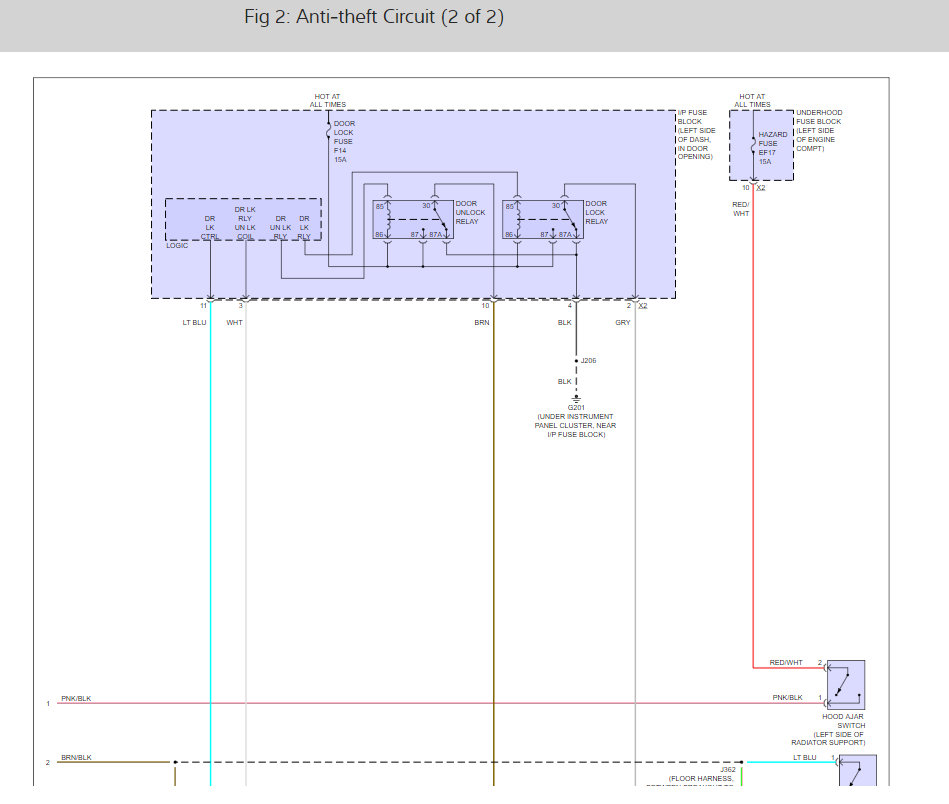Click the red RED/WHT vertical wire
This screenshot has height=804, width=949.
click(753, 424)
